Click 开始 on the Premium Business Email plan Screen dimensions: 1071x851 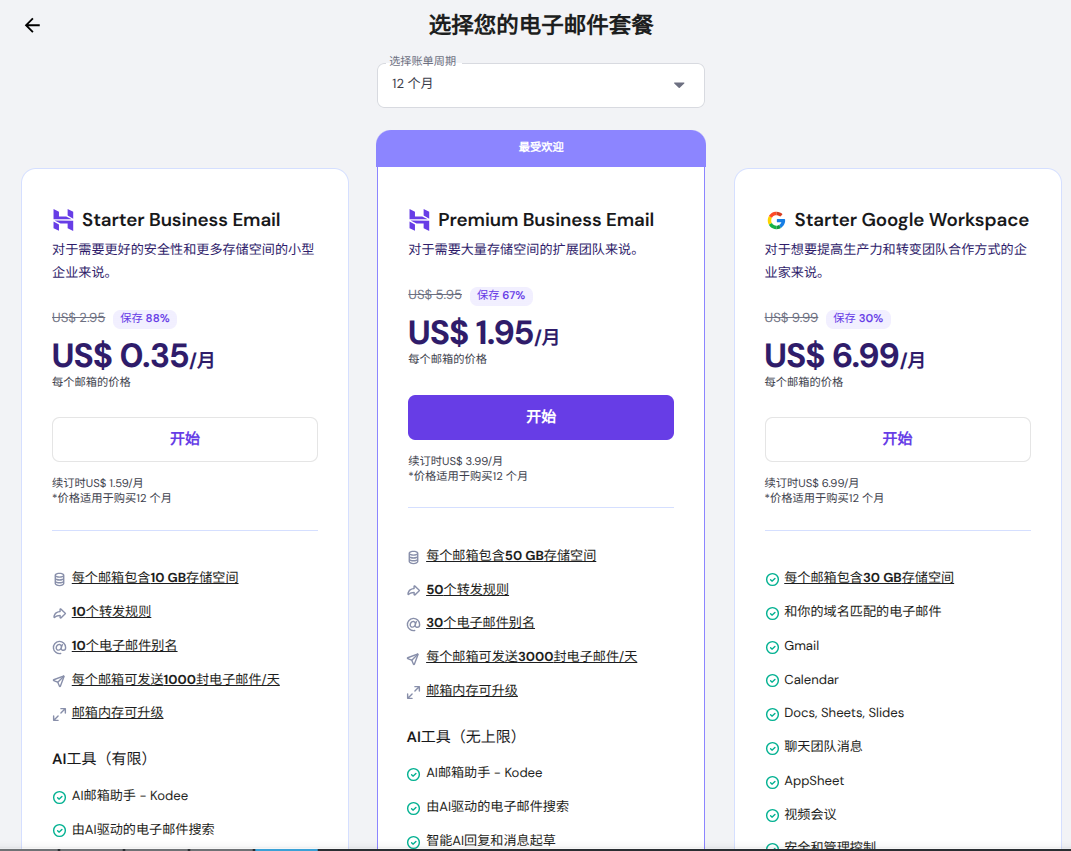pyautogui.click(x=540, y=417)
